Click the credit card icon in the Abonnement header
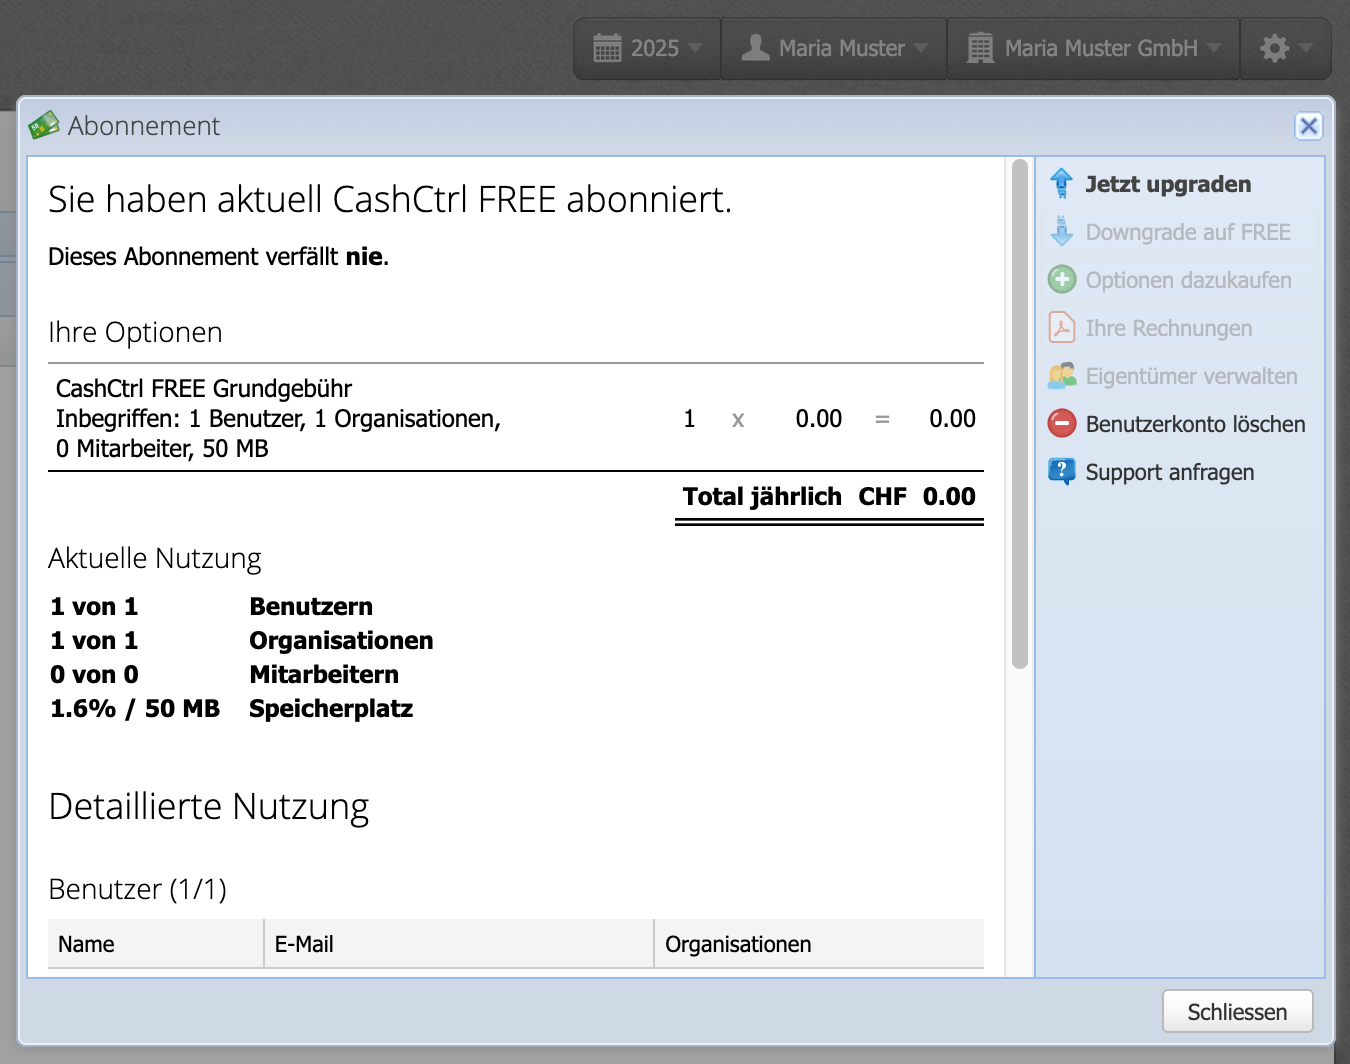 click(x=44, y=124)
